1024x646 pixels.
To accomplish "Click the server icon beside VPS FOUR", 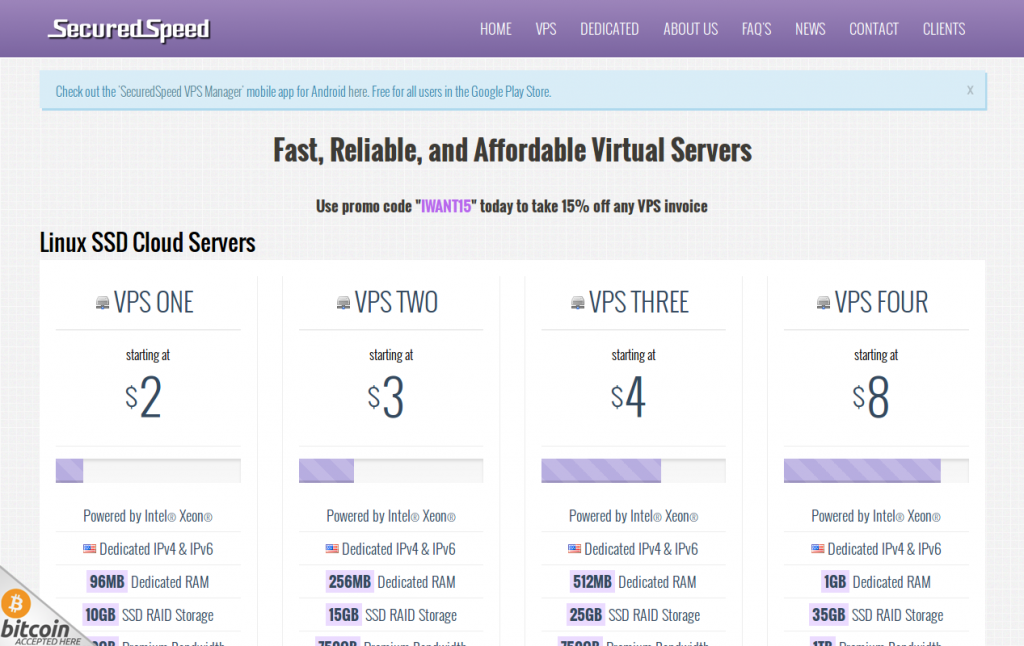I will coord(824,303).
